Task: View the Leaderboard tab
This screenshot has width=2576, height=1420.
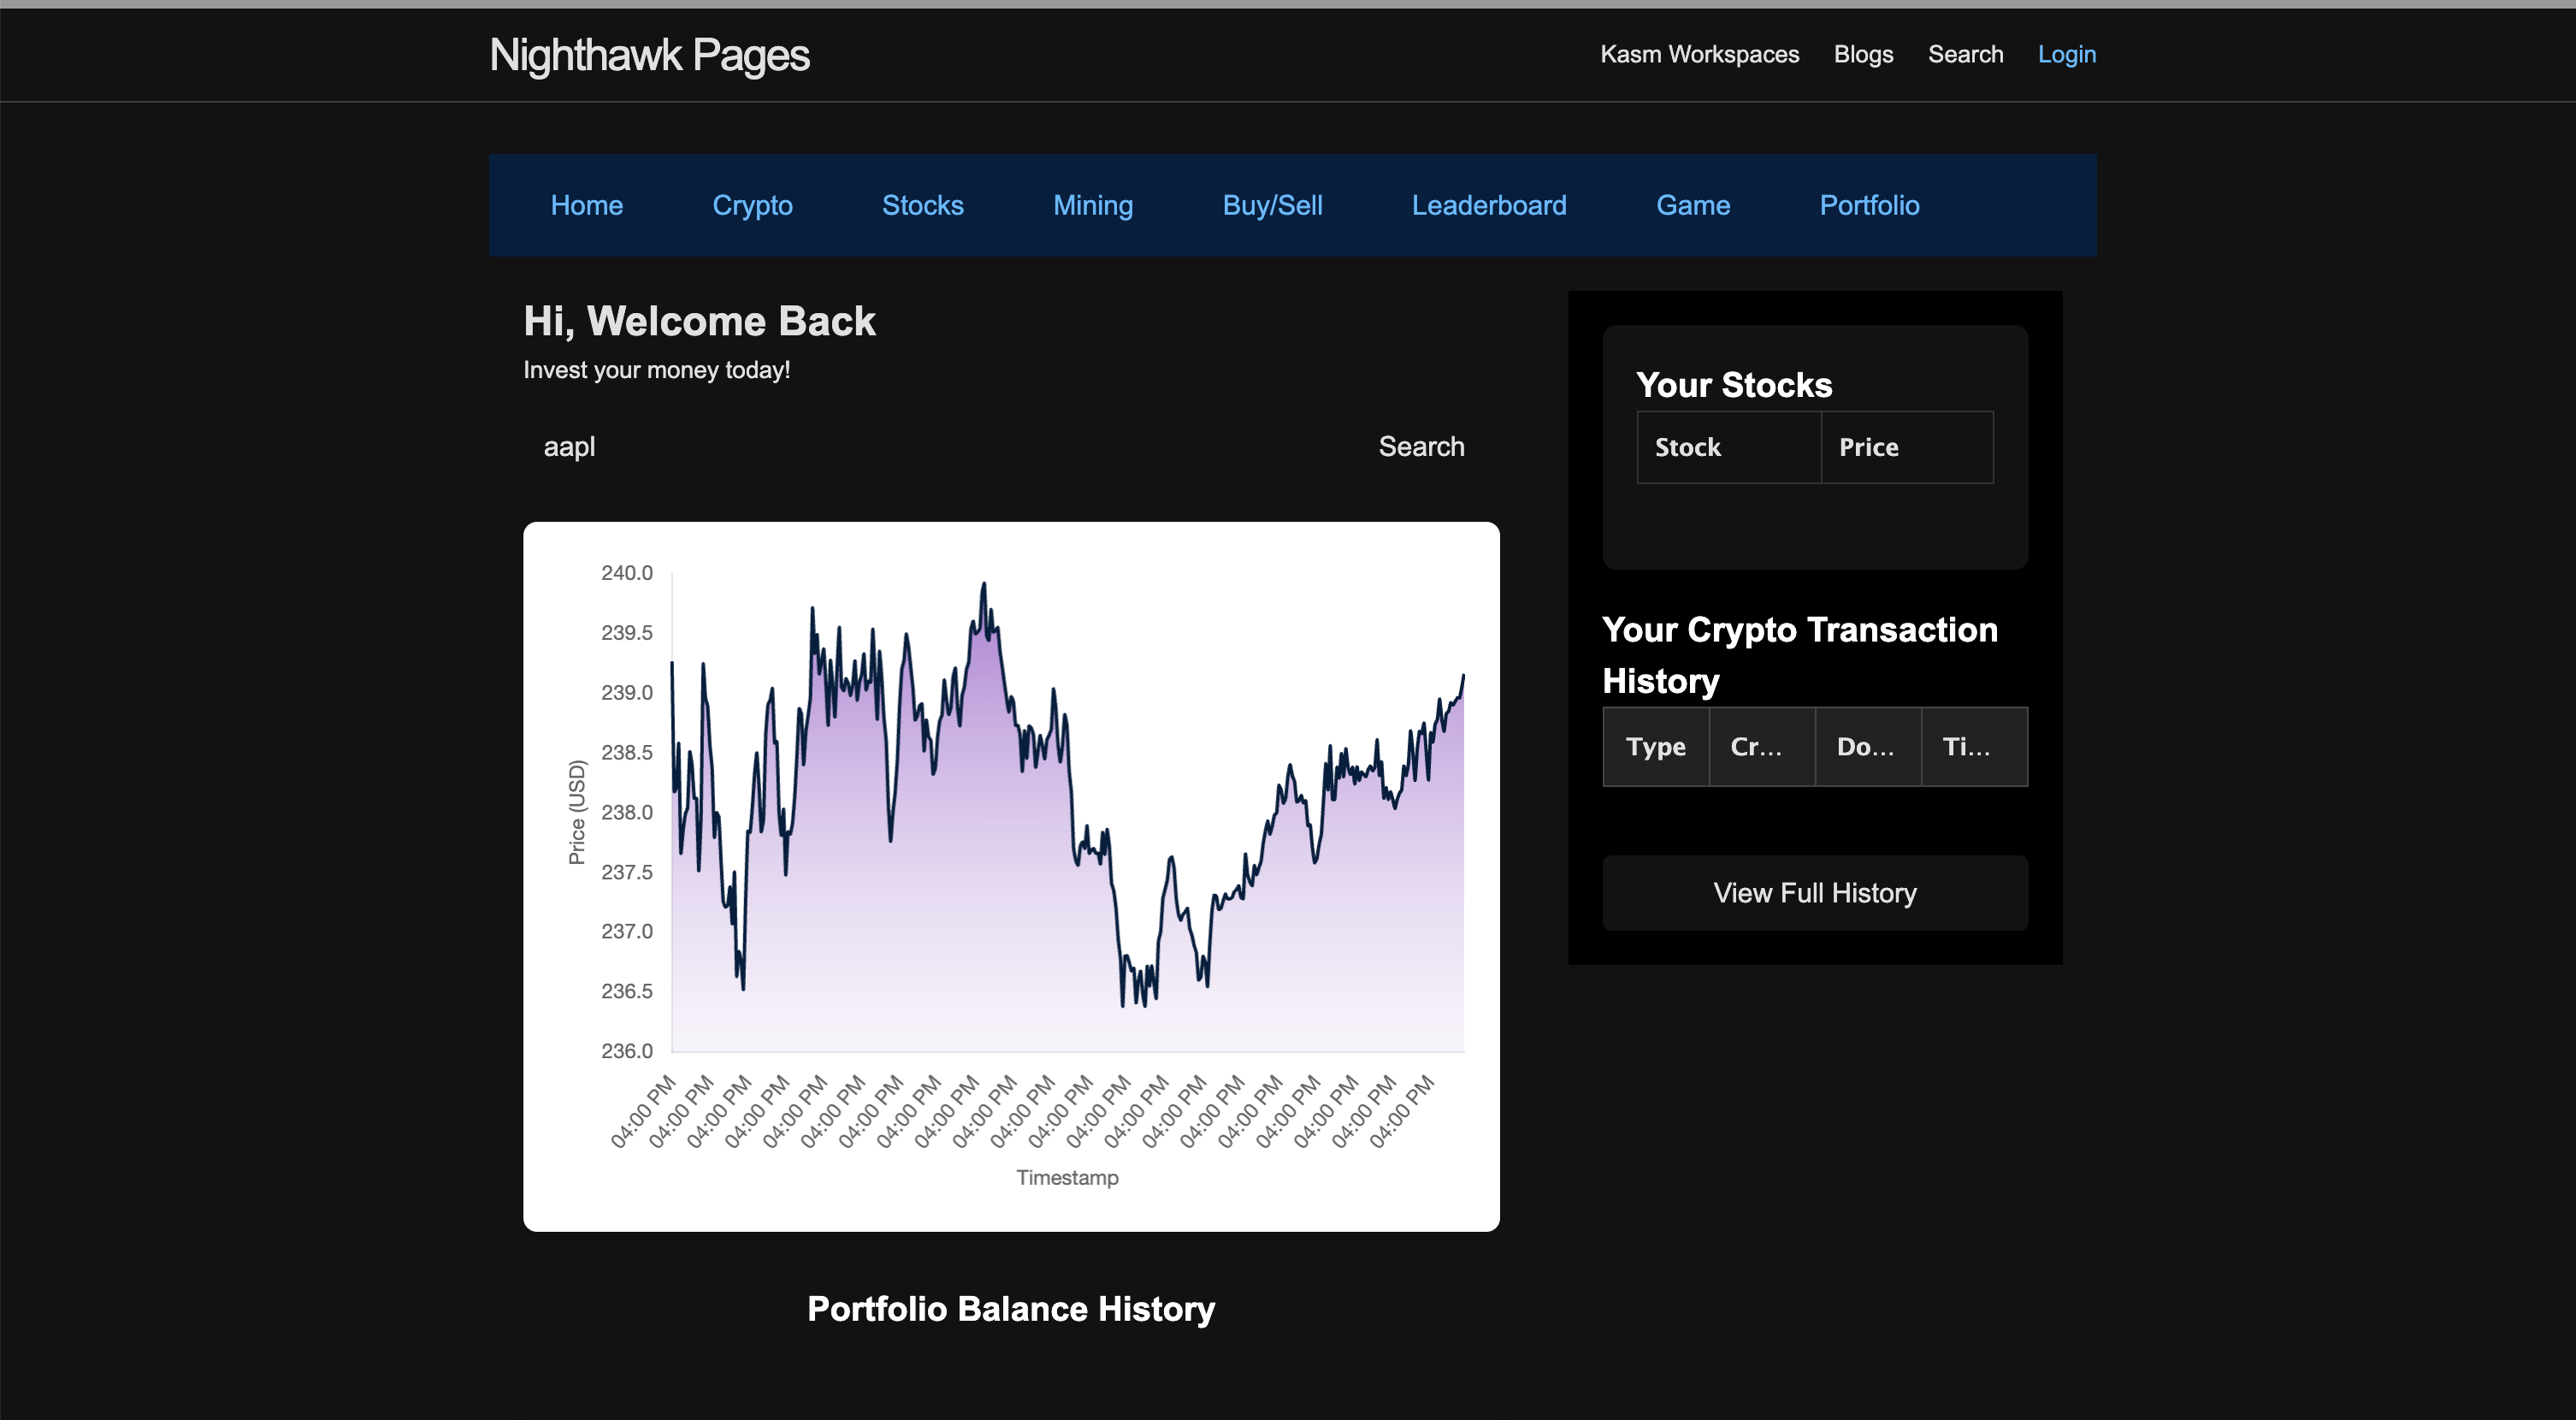Action: (1488, 205)
